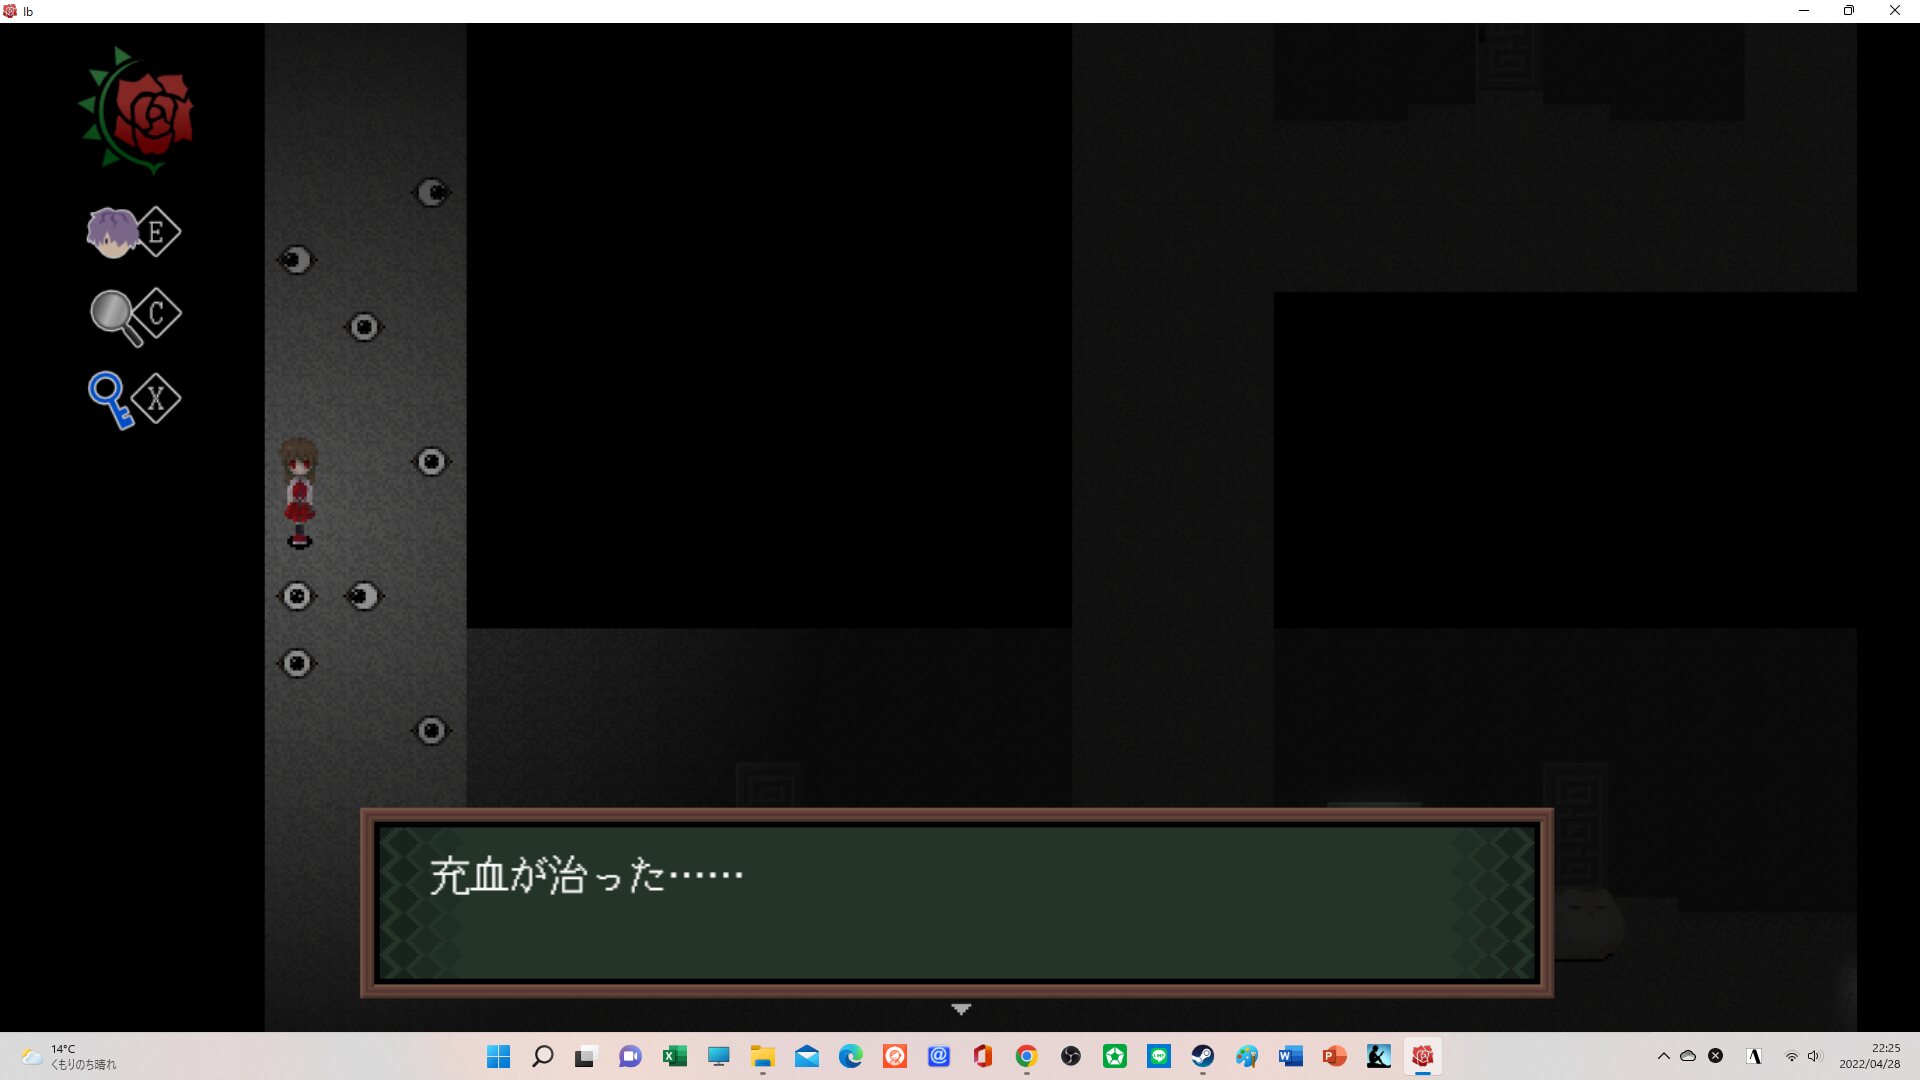
Task: Open clock and date showing 22:25
Action: coord(1869,1056)
